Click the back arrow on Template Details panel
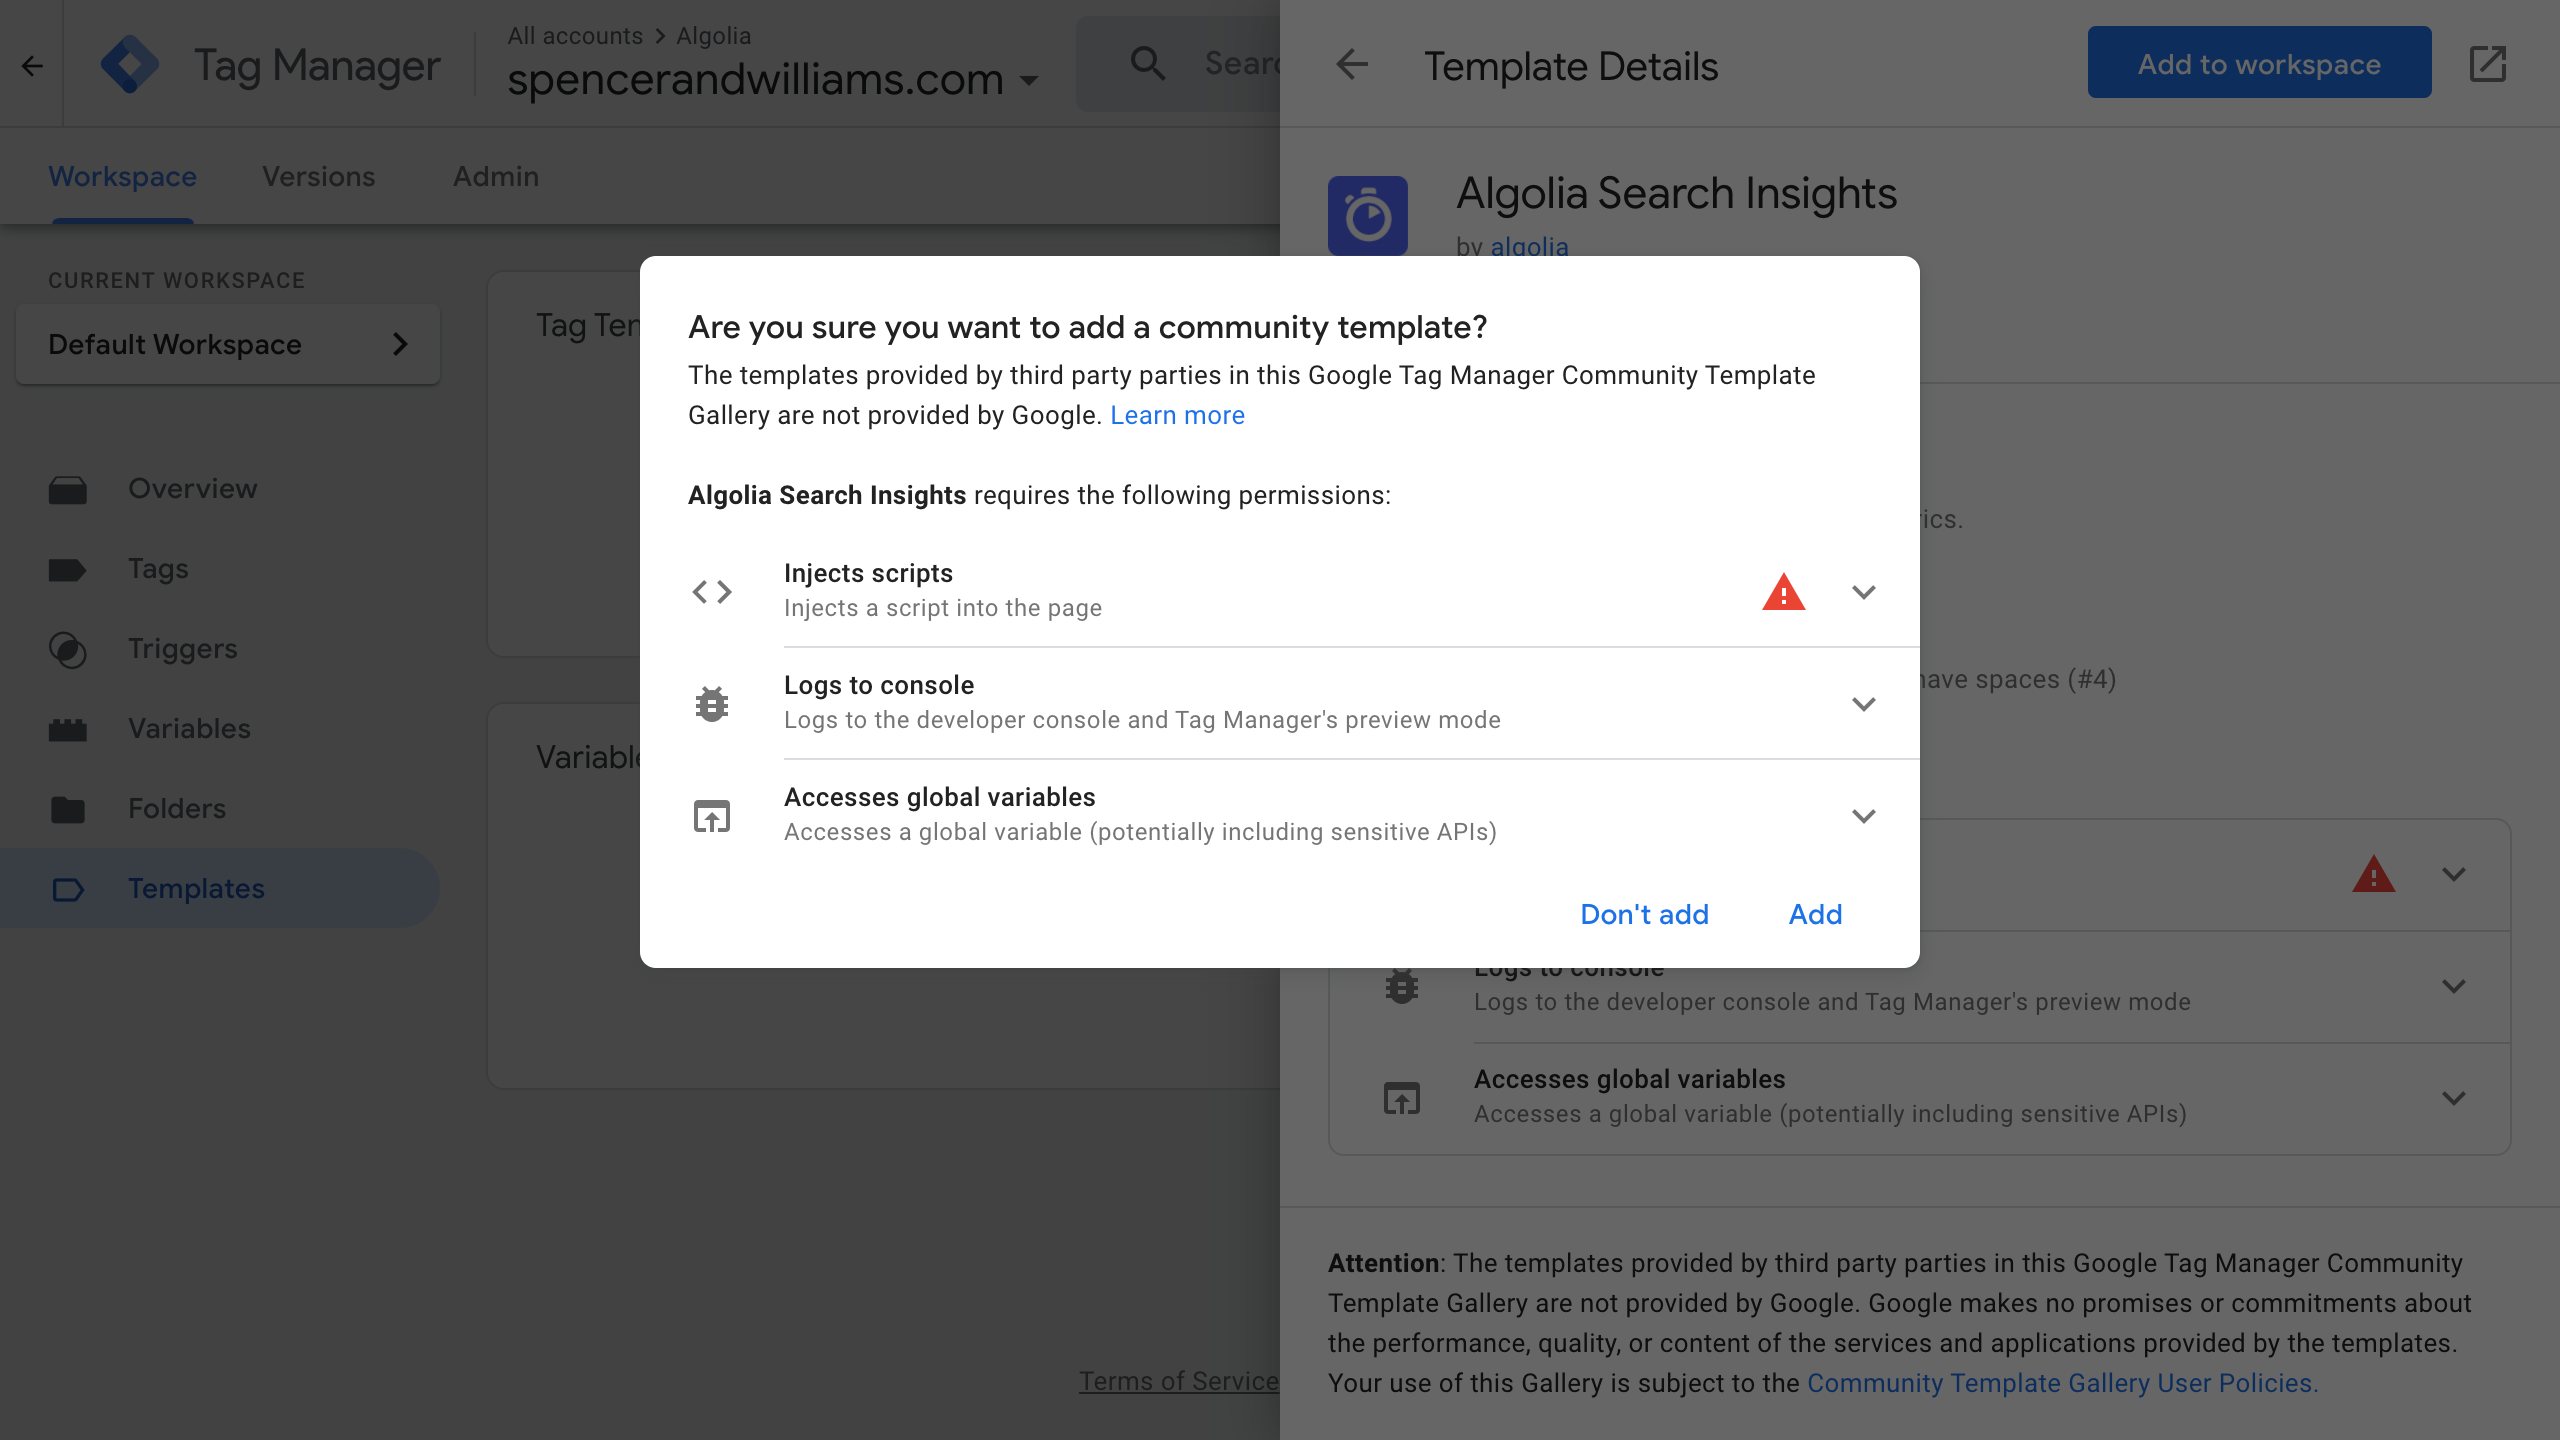This screenshot has height=1440, width=2560. pos(1352,65)
